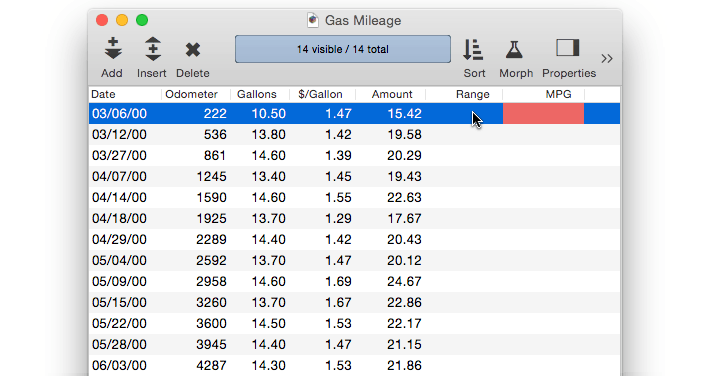Select the row dated 04/29/00
Image resolution: width=714 pixels, height=376 pixels.
[354, 239]
